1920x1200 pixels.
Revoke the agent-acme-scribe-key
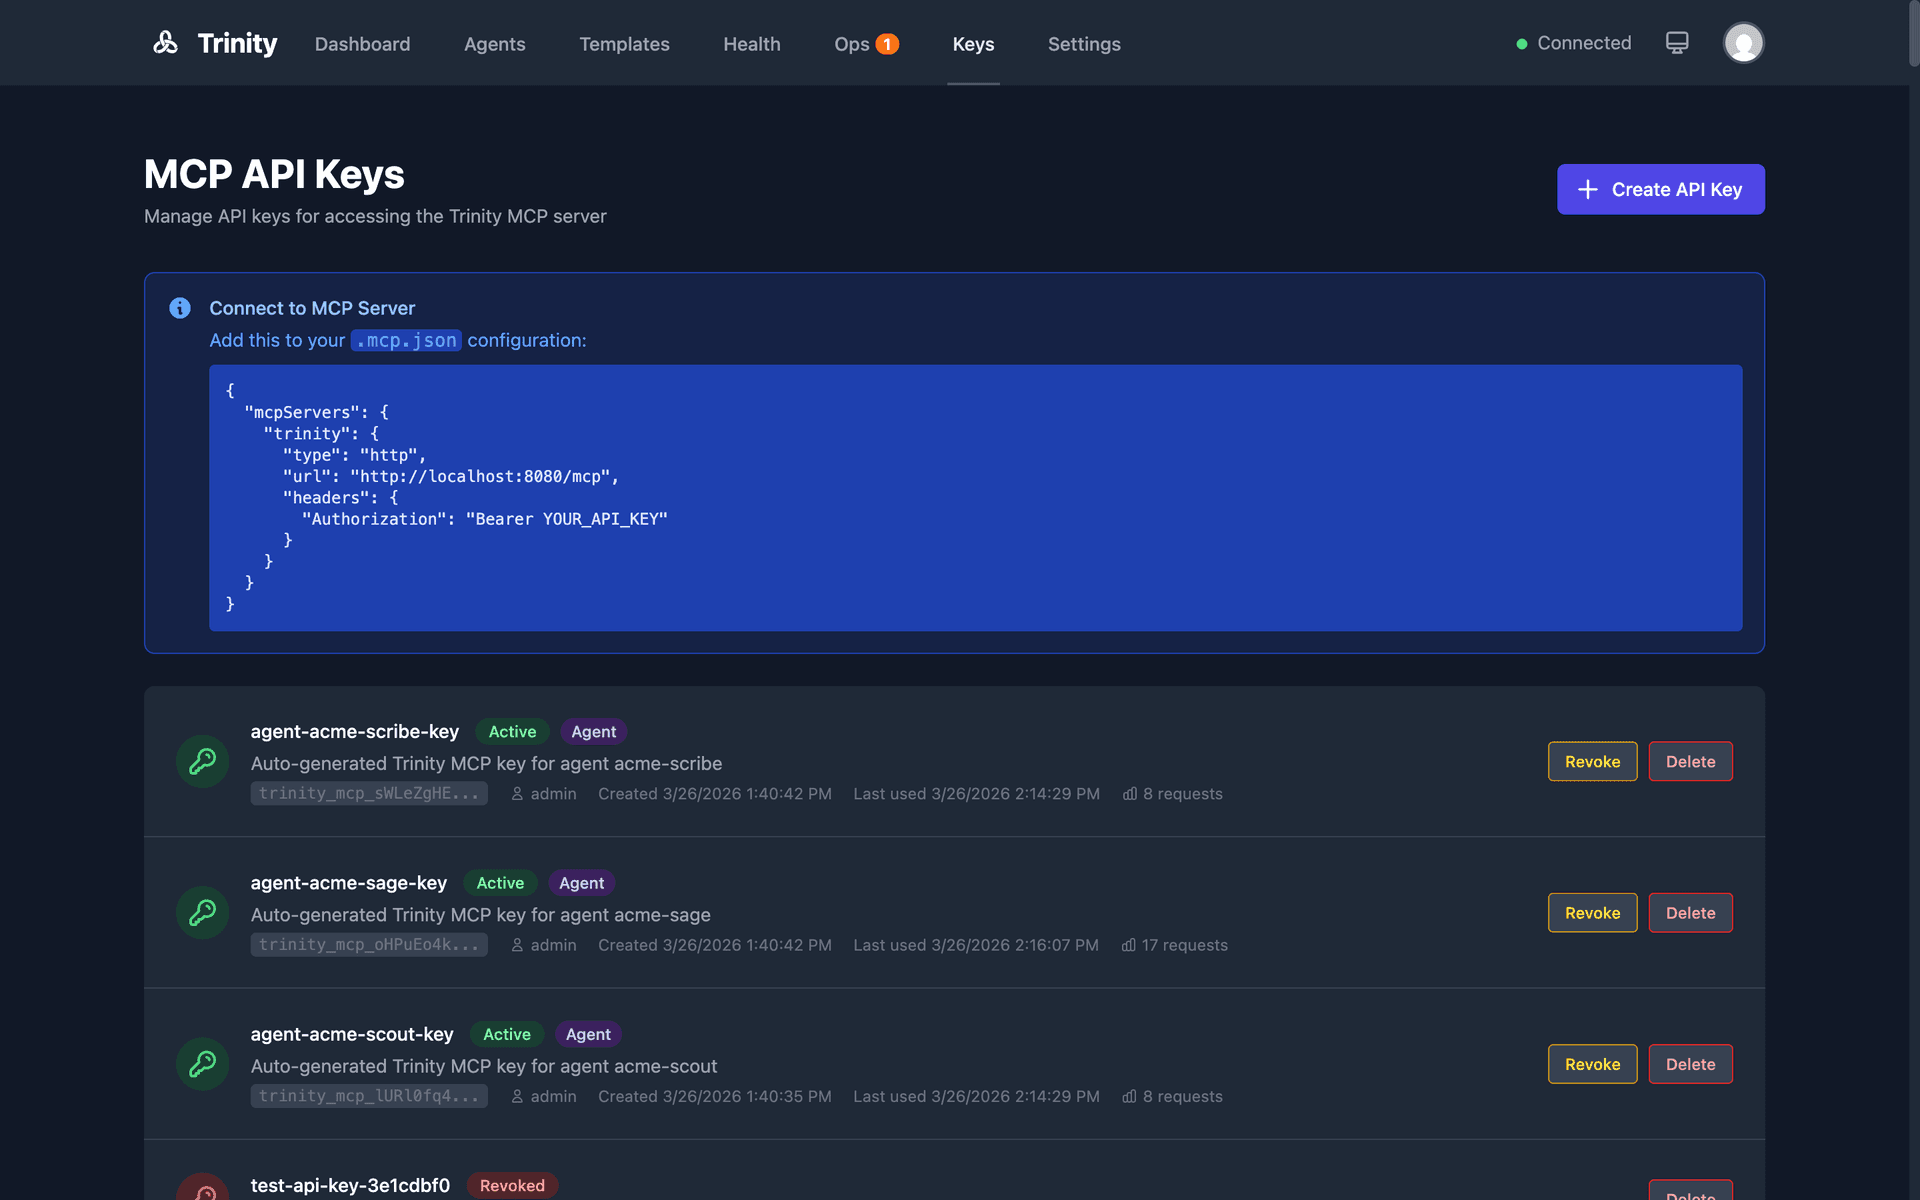(x=1592, y=762)
